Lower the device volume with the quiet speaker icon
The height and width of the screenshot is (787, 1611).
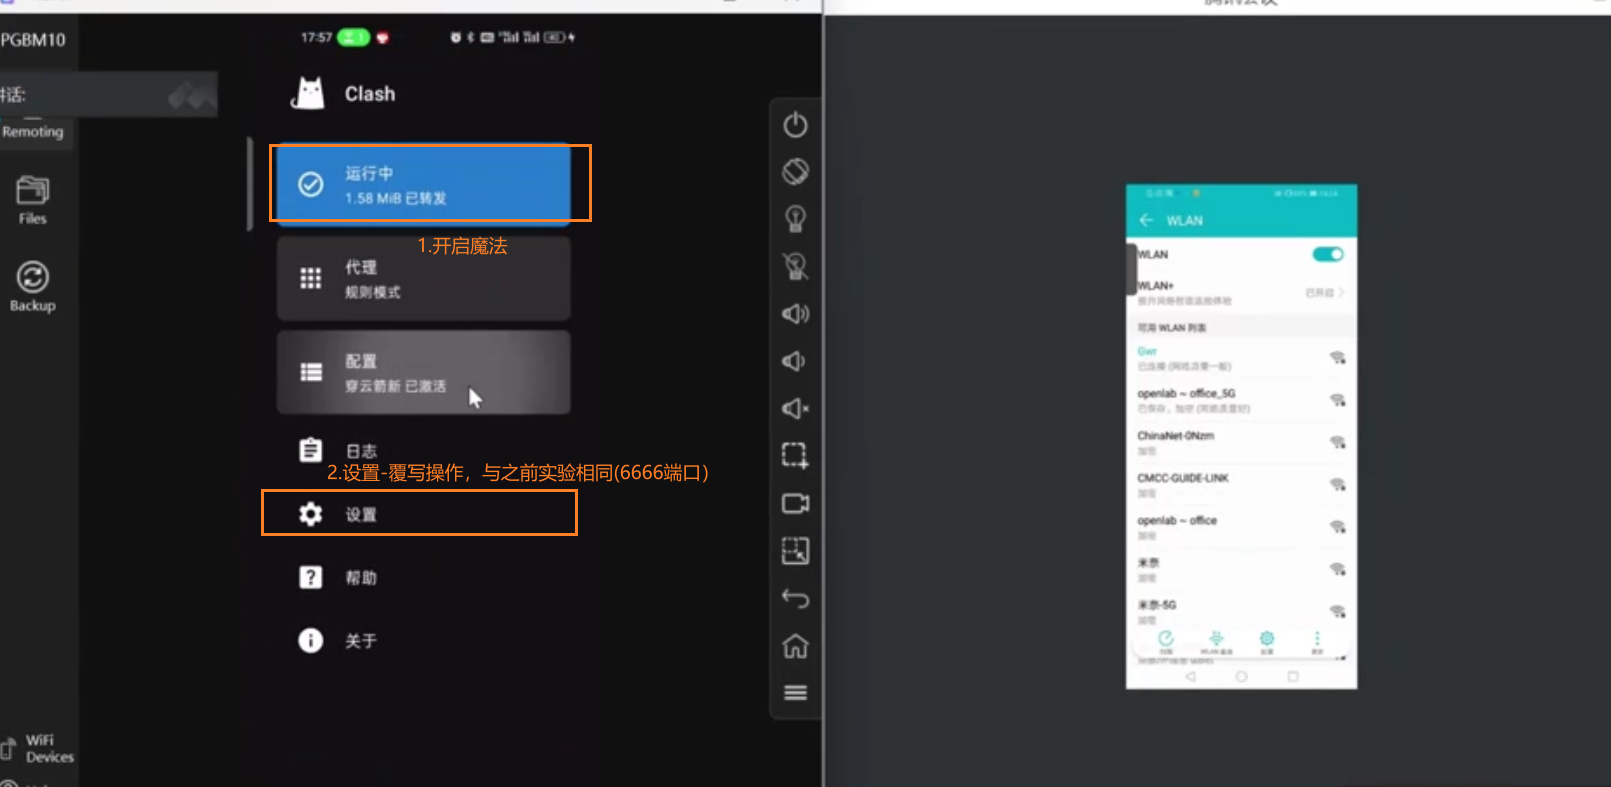pos(794,361)
